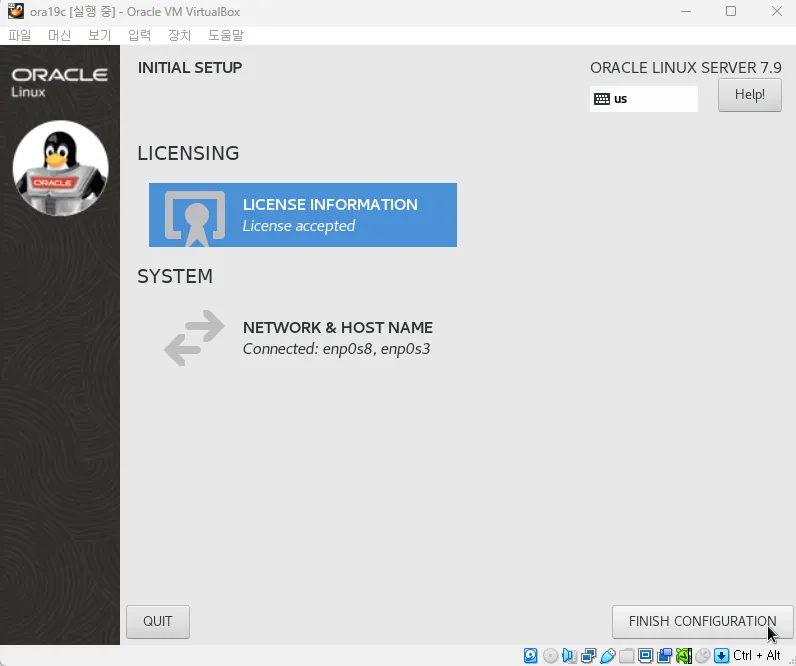Click the USB devices status icon

click(608, 655)
